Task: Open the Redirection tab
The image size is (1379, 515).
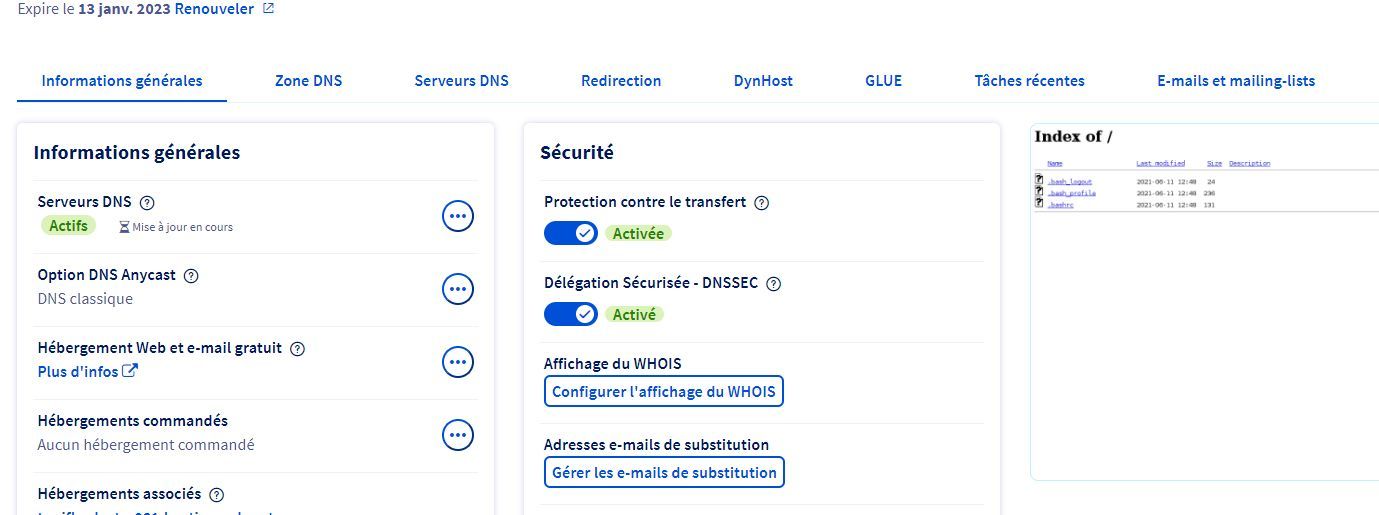Action: coord(621,81)
